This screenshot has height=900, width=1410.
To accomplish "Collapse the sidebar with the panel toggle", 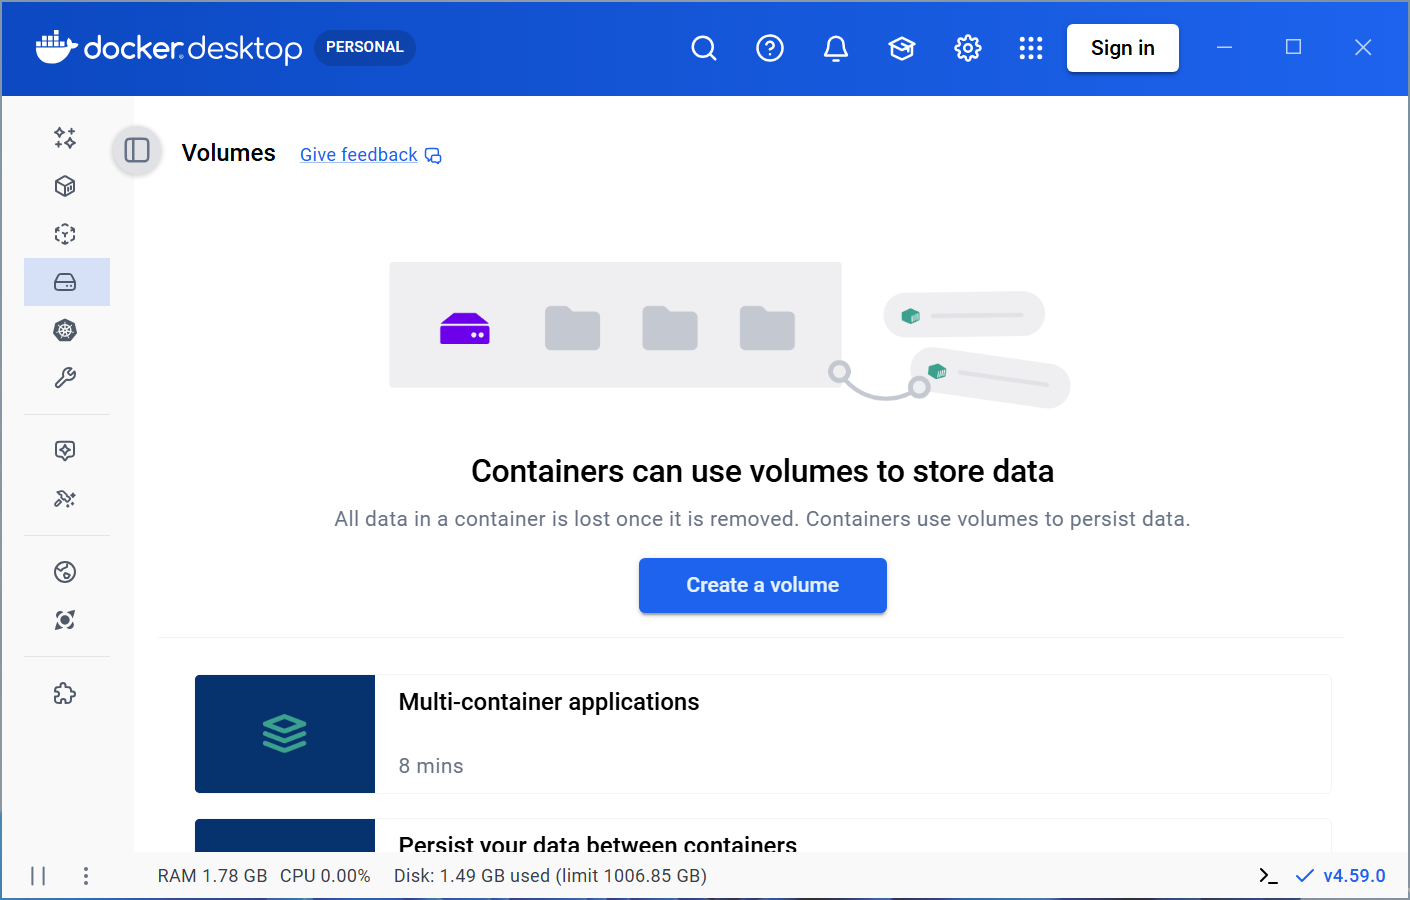I will pyautogui.click(x=136, y=151).
